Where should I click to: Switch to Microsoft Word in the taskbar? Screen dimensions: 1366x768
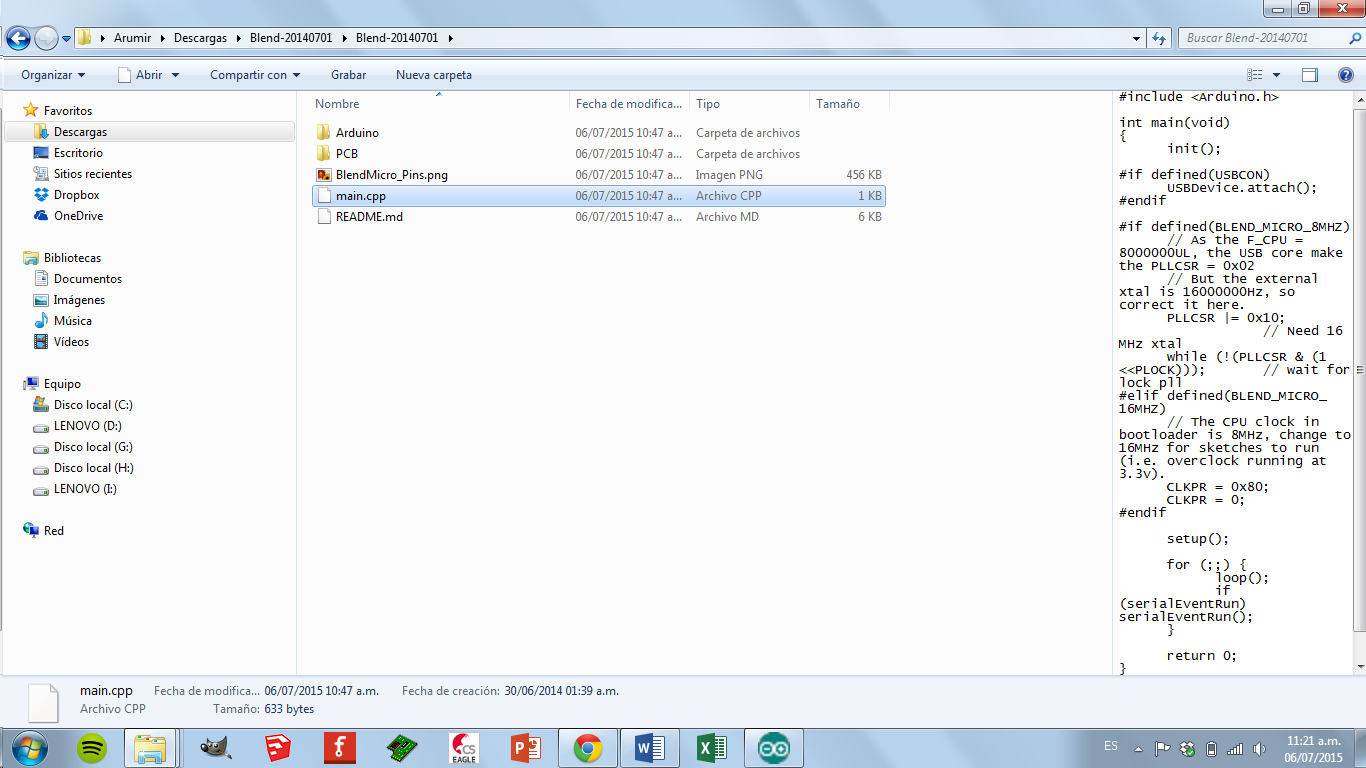pos(649,748)
